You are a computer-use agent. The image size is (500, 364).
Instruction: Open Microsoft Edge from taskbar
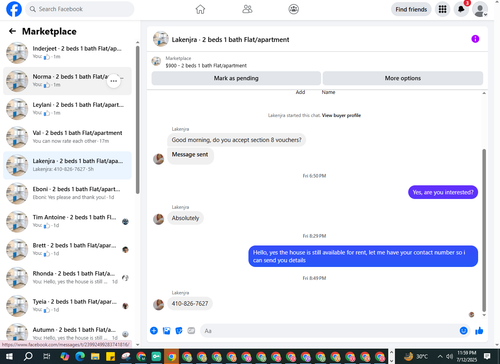click(x=80, y=357)
